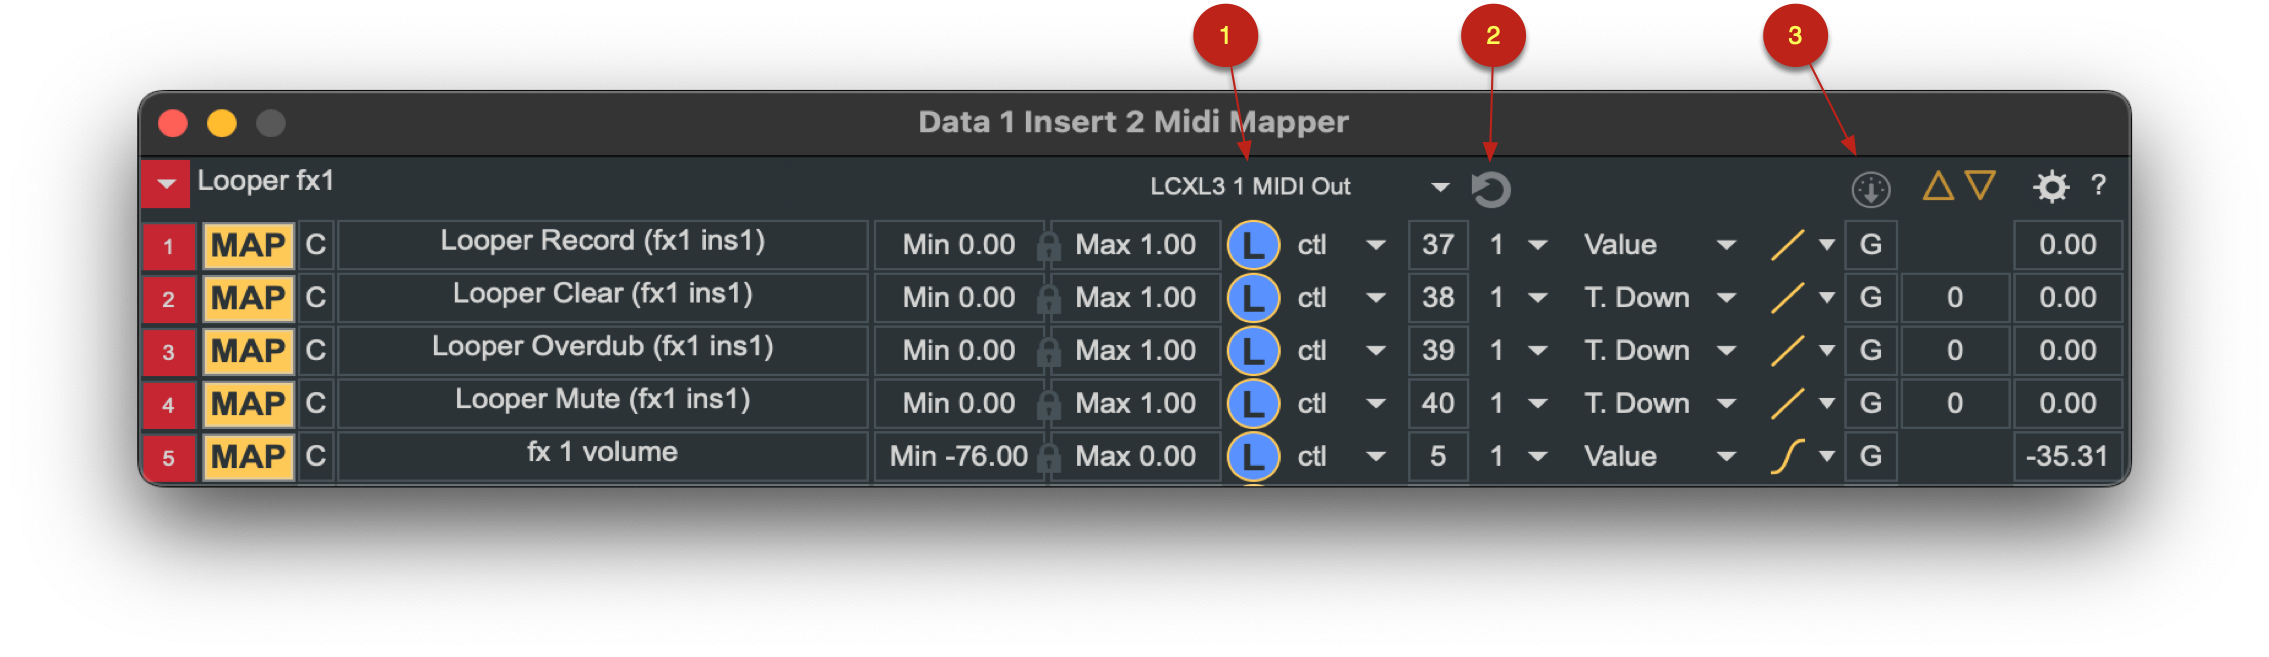Click the Min -76.00 field for fx 1 volume

click(958, 457)
